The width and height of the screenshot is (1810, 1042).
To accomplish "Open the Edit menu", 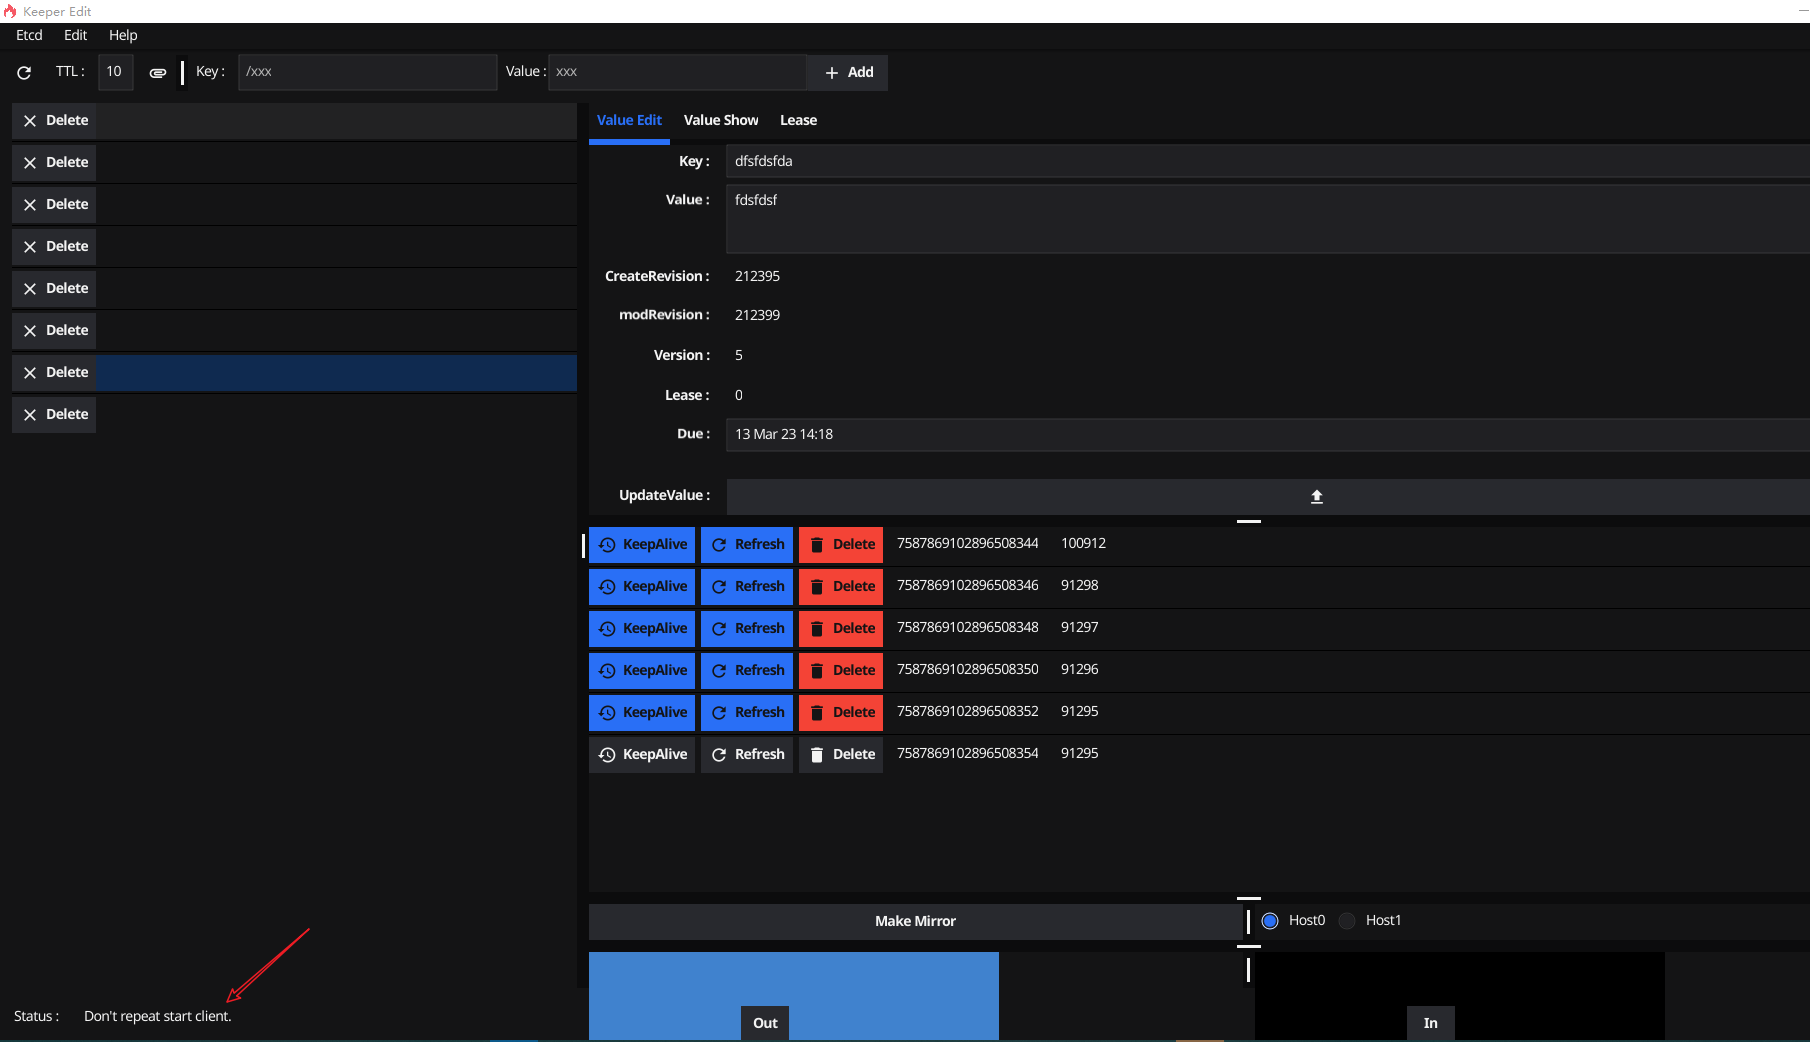I will coord(75,35).
